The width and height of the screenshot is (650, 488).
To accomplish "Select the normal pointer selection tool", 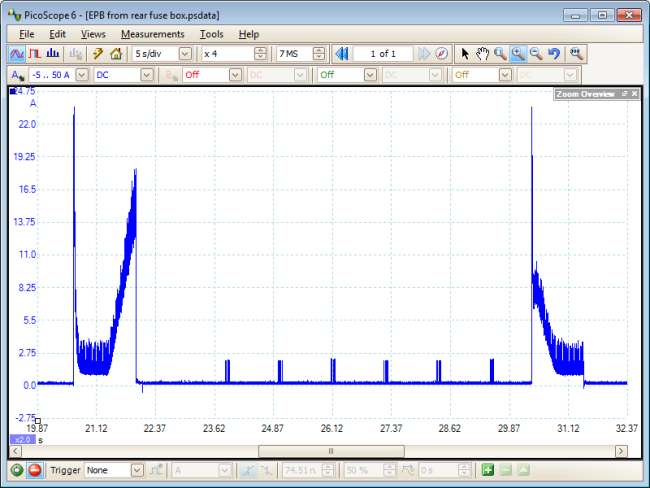I will tap(465, 54).
